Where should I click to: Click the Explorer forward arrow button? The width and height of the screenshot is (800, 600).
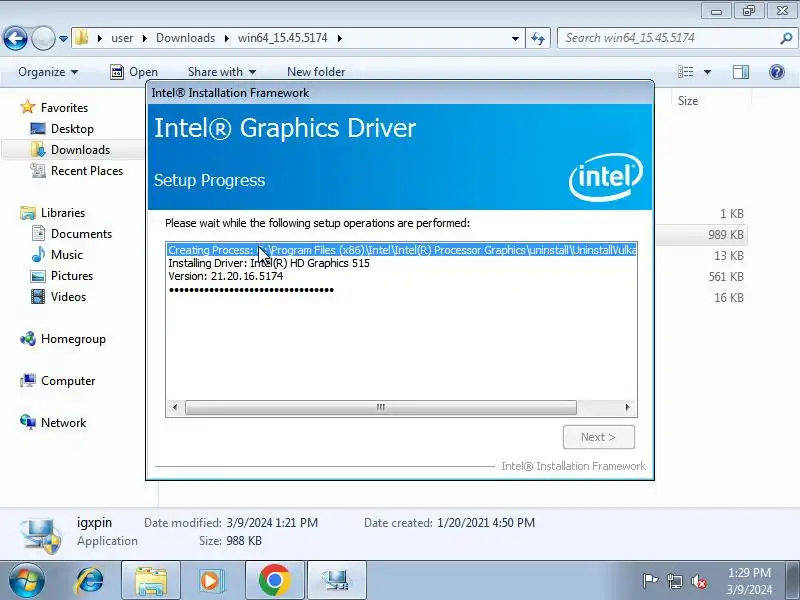[43, 38]
